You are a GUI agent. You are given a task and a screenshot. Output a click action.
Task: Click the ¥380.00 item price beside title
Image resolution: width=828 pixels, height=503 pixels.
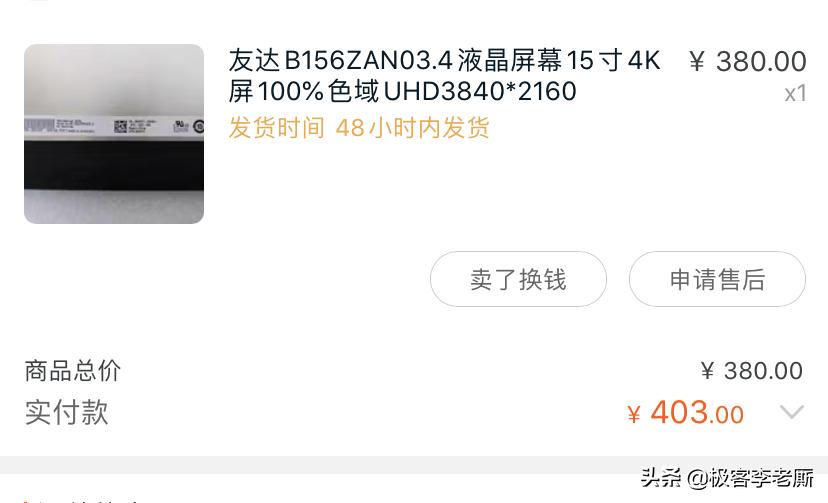tap(748, 61)
